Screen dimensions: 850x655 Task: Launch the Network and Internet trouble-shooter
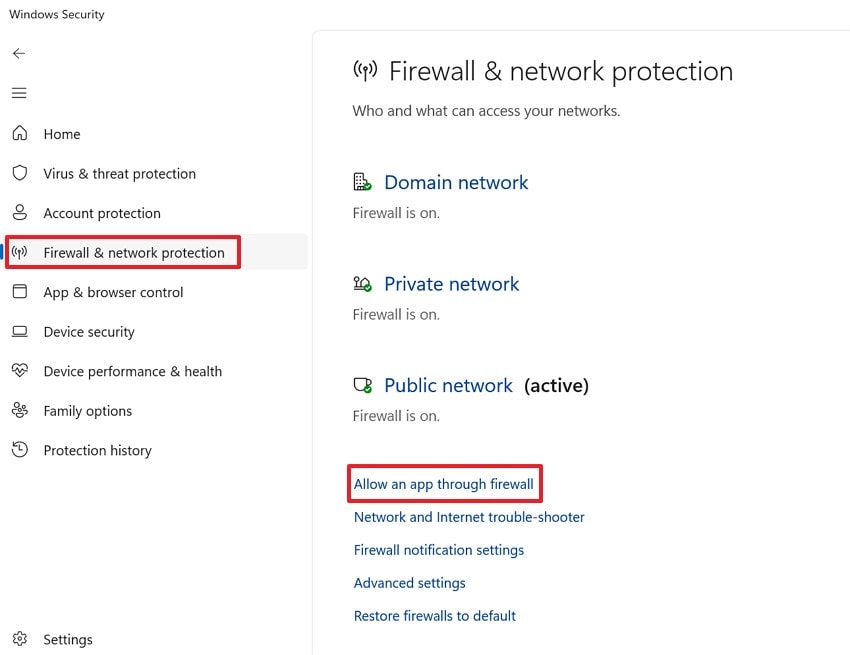click(469, 517)
